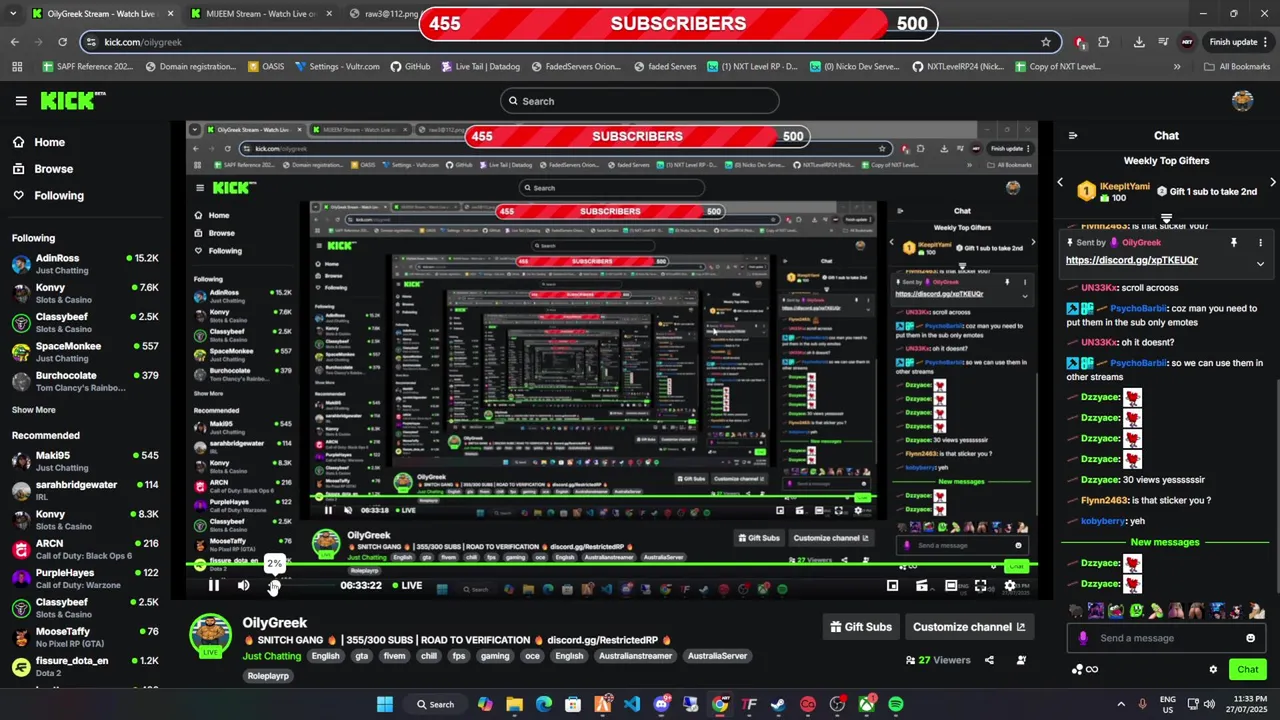Open PurpleHayes recommended channel
Image resolution: width=1280 pixels, height=720 pixels.
pos(85,579)
